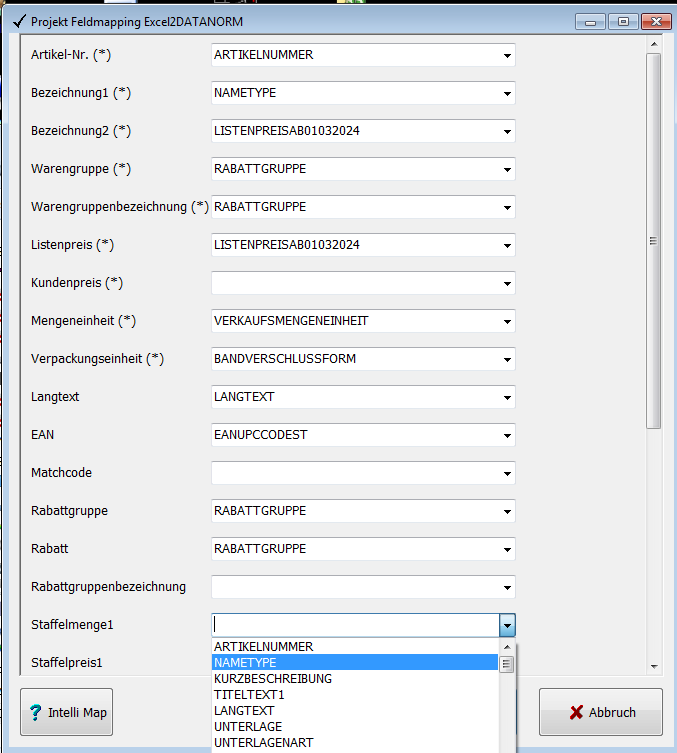Choose NAMETYPE from the dropdown list
Screen dimensions: 677x753
pyautogui.click(x=355, y=663)
